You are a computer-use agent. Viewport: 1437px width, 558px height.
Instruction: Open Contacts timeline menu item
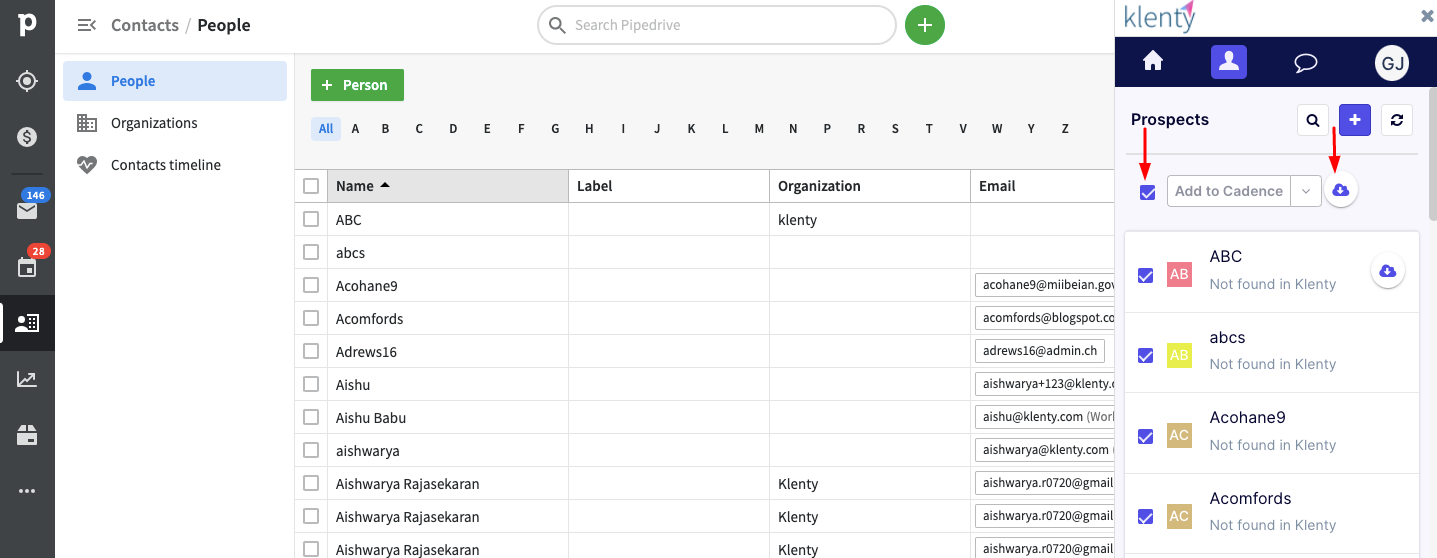point(166,165)
